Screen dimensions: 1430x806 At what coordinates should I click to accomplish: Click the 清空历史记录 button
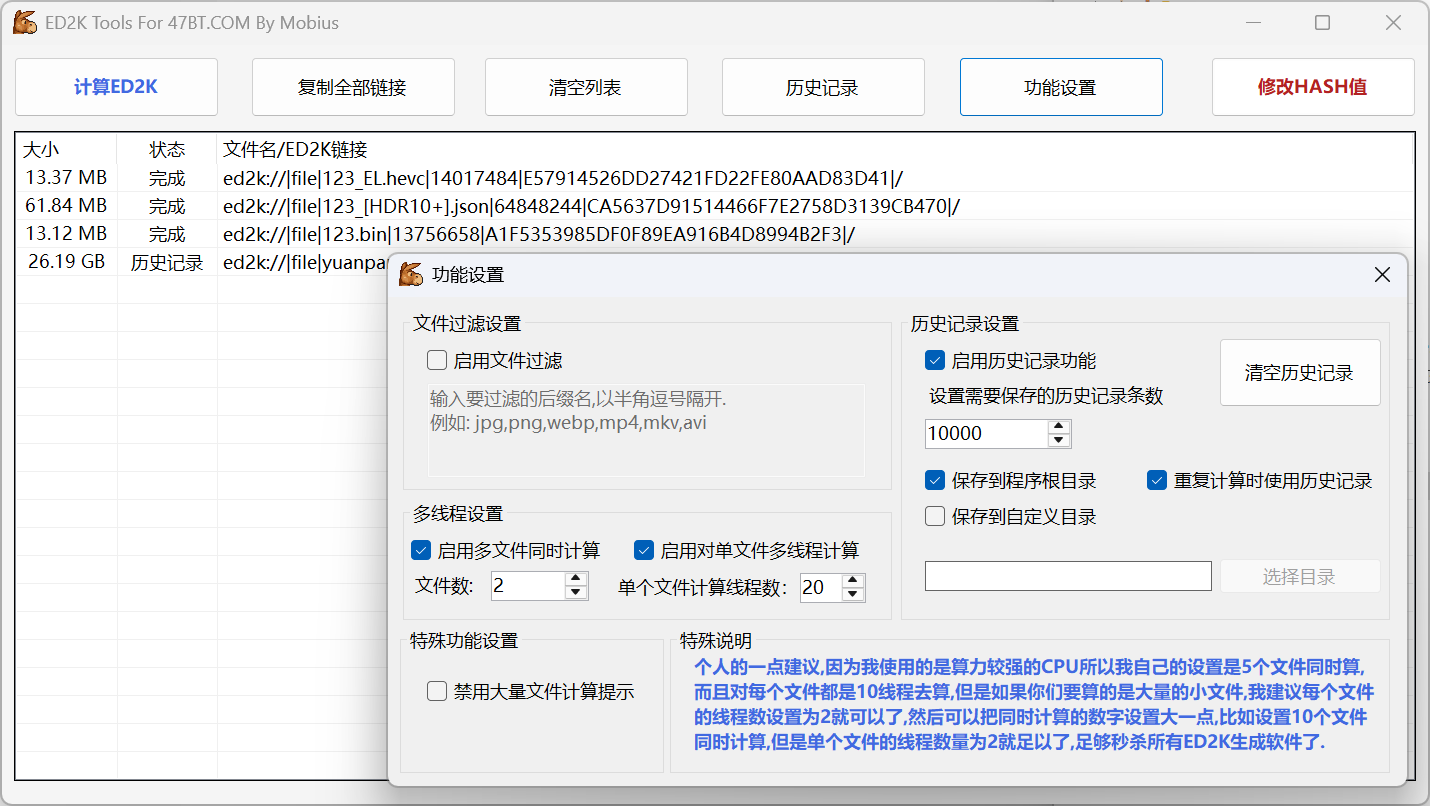pyautogui.click(x=1299, y=373)
